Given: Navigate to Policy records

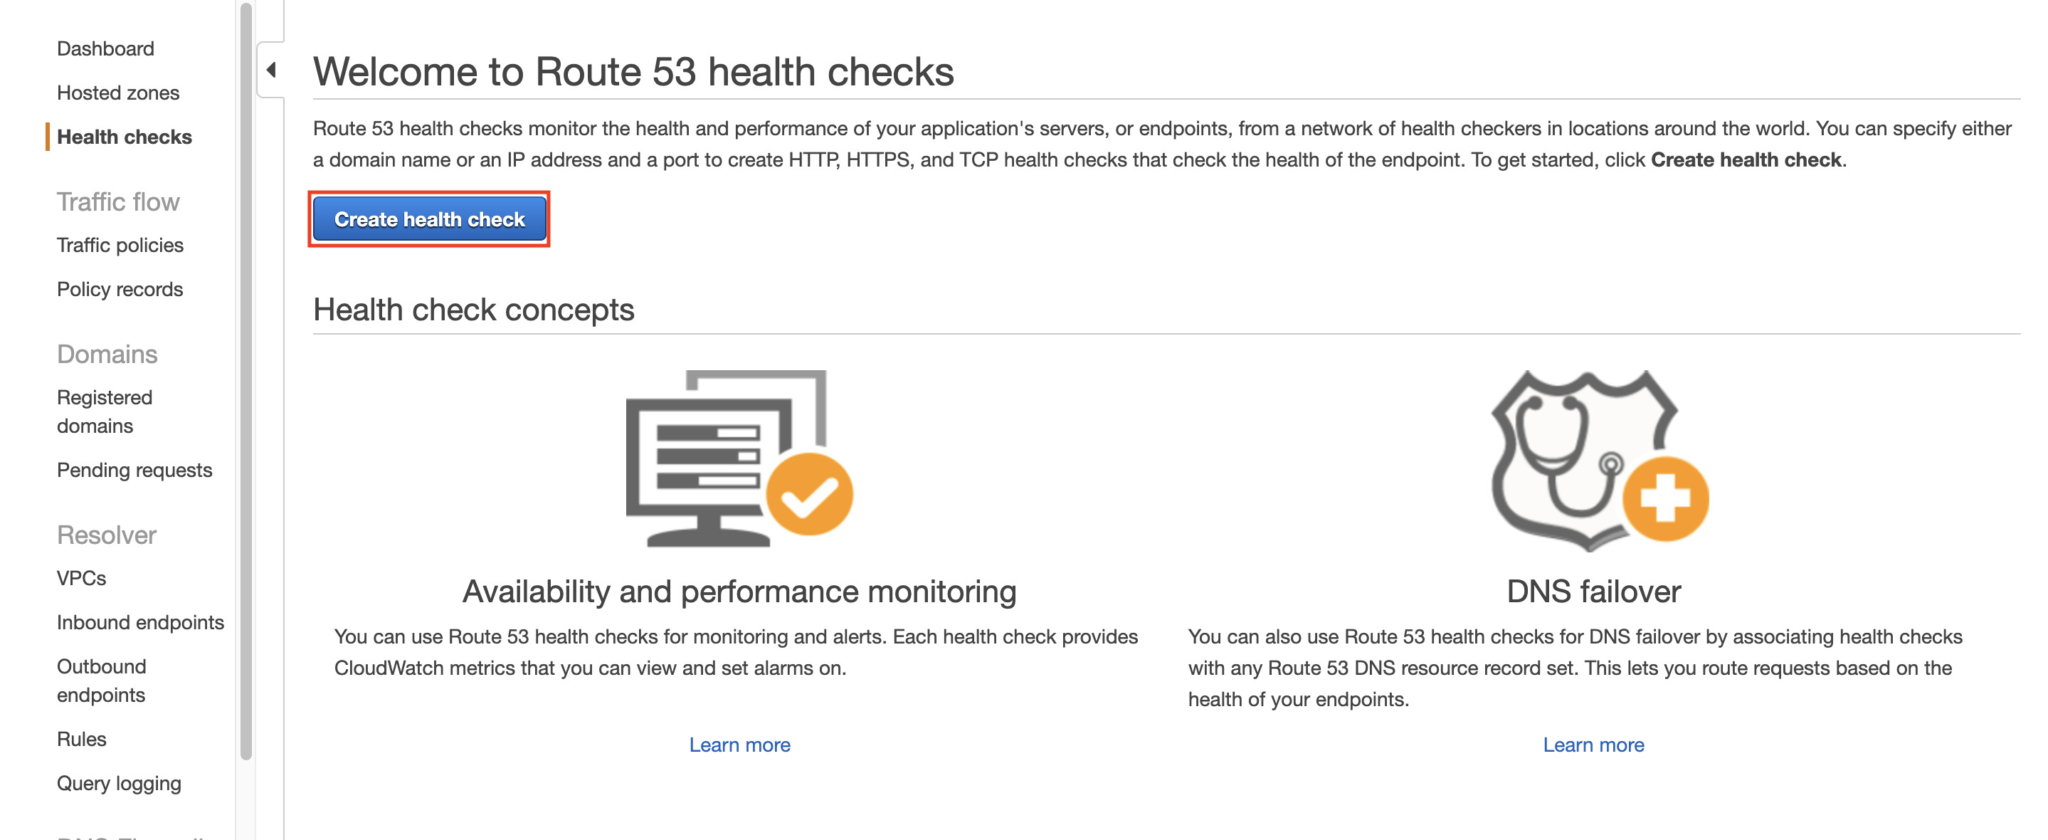Looking at the screenshot, I should 120,289.
